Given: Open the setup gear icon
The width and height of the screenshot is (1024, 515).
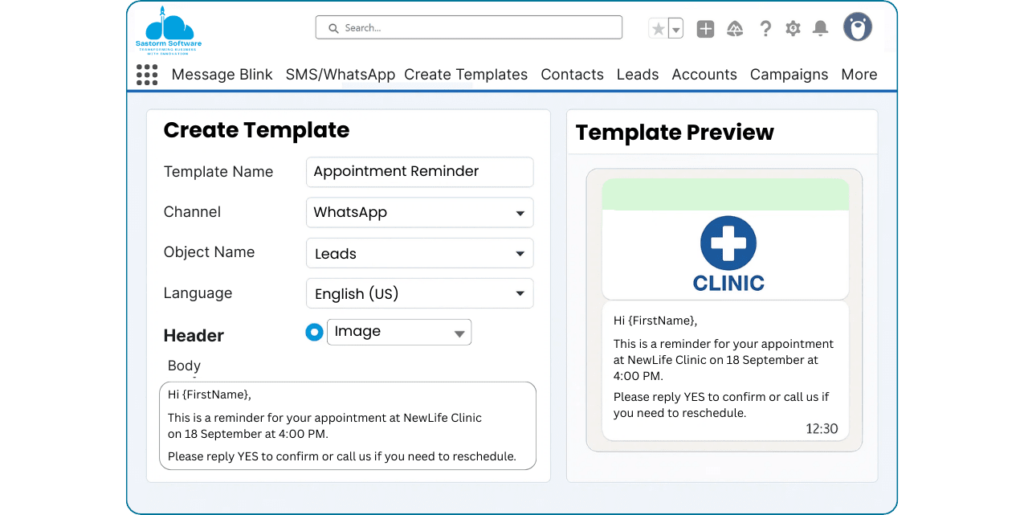Looking at the screenshot, I should click(x=793, y=29).
